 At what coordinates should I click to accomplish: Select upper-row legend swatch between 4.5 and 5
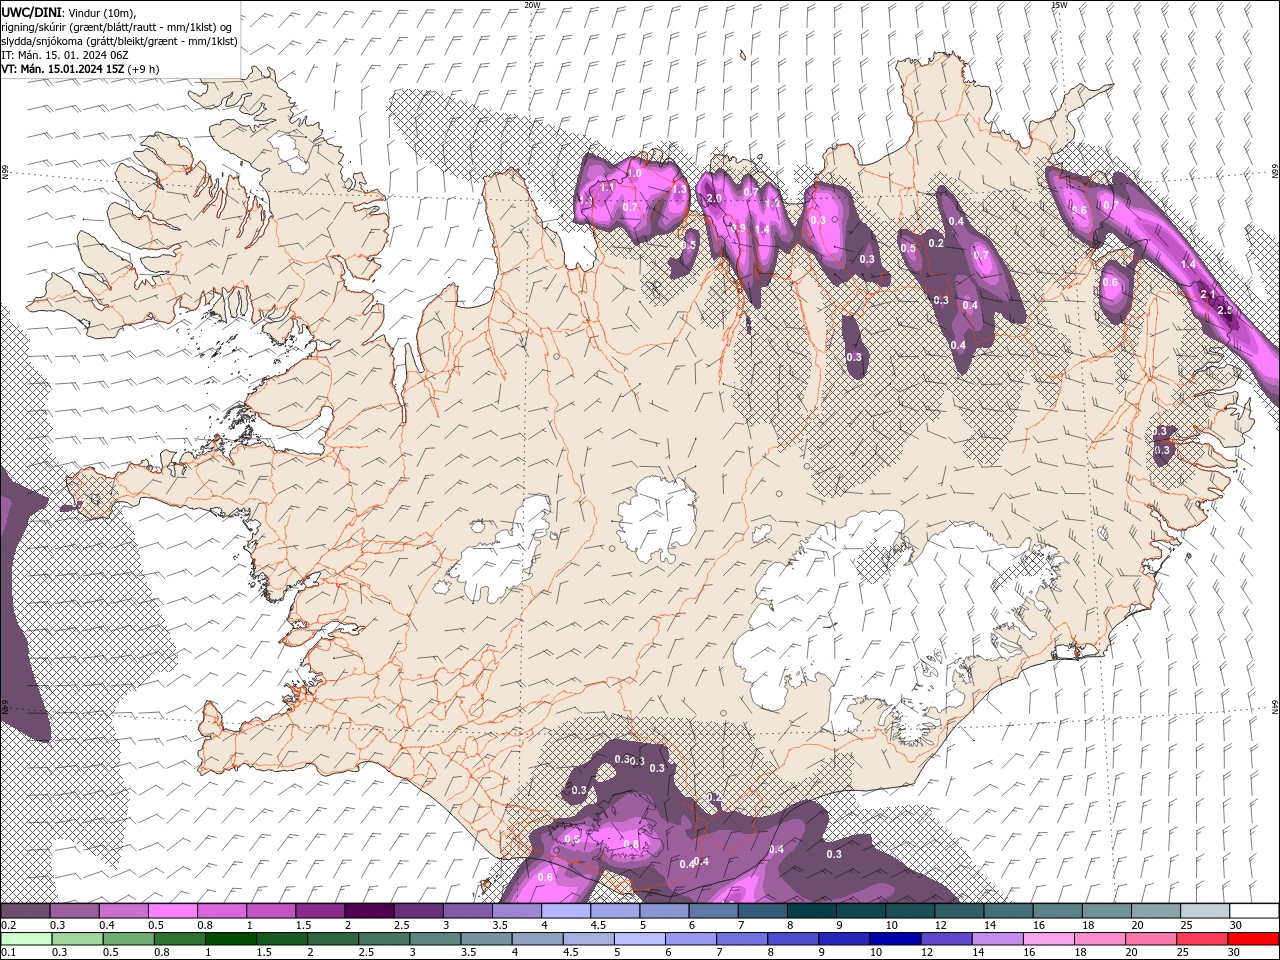(x=614, y=911)
